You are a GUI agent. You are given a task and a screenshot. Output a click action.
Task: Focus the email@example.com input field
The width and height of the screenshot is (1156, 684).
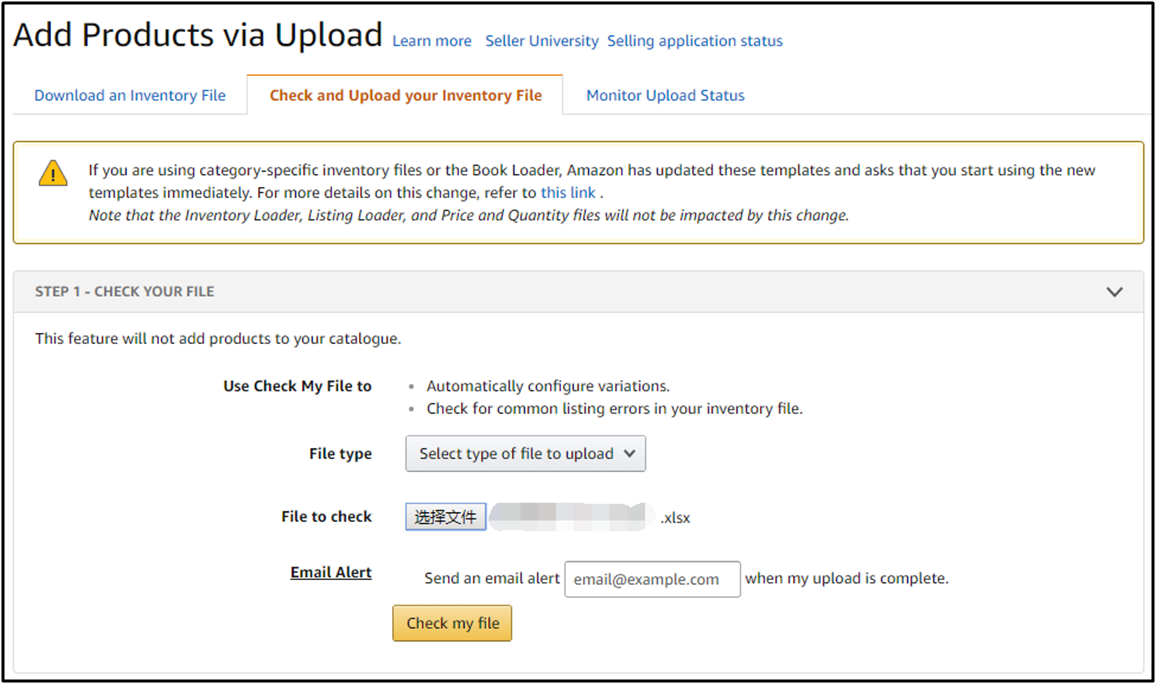652,579
